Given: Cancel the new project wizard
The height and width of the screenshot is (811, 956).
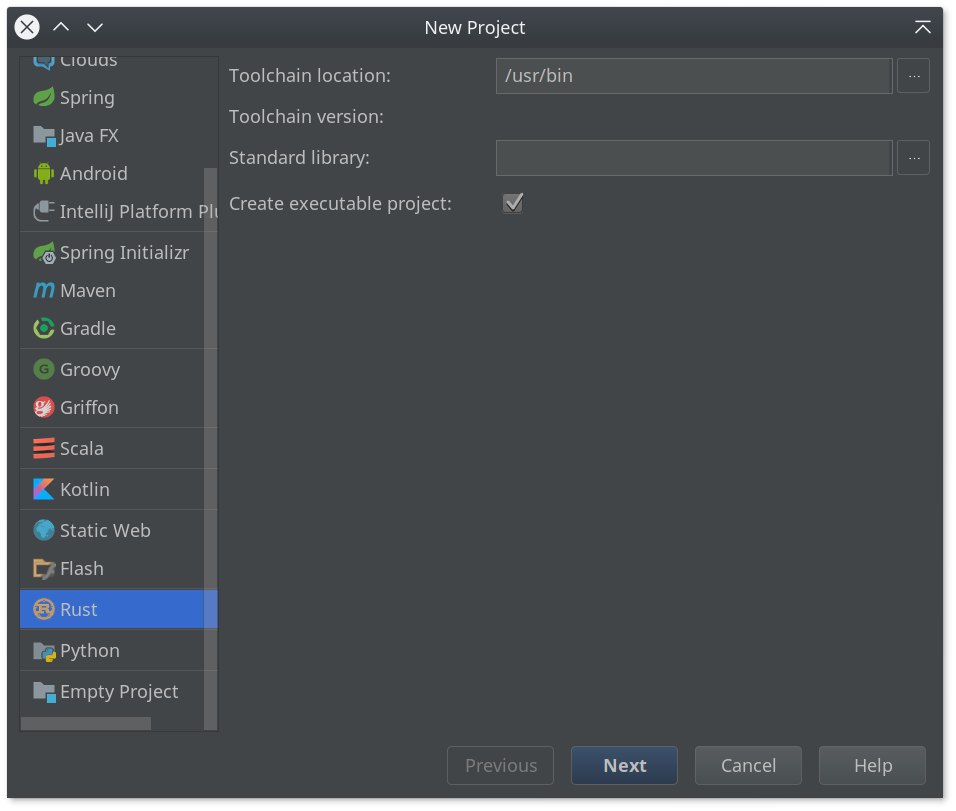Looking at the screenshot, I should click(748, 765).
